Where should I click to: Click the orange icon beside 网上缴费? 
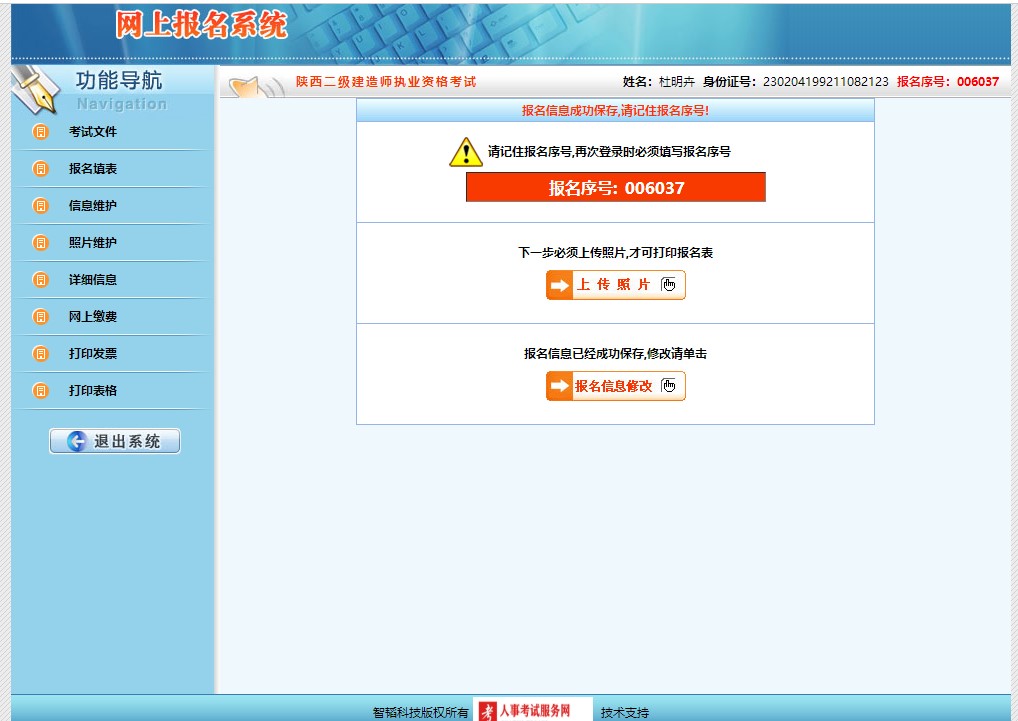tap(41, 317)
